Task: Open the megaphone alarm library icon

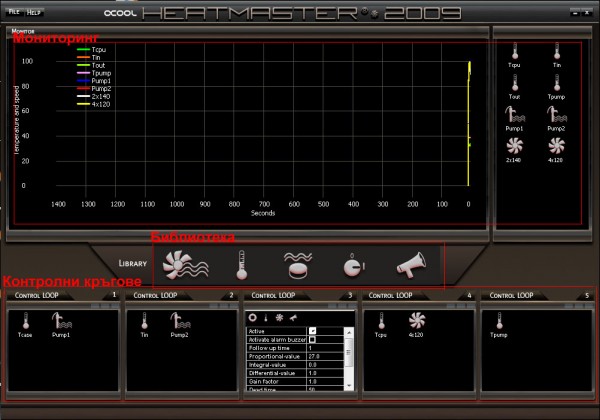Action: click(x=411, y=265)
